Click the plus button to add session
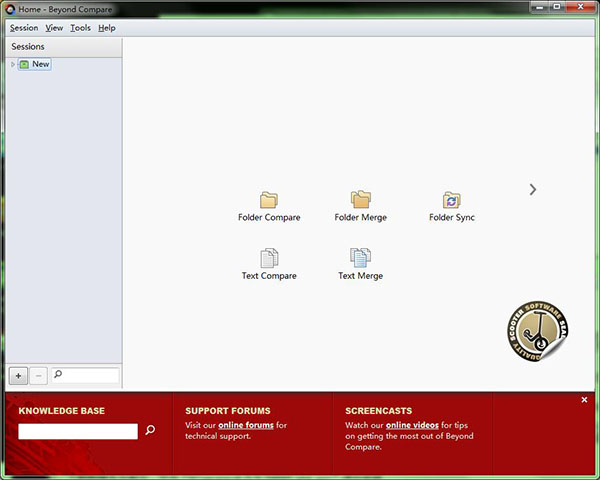This screenshot has width=600, height=480. coord(18,376)
